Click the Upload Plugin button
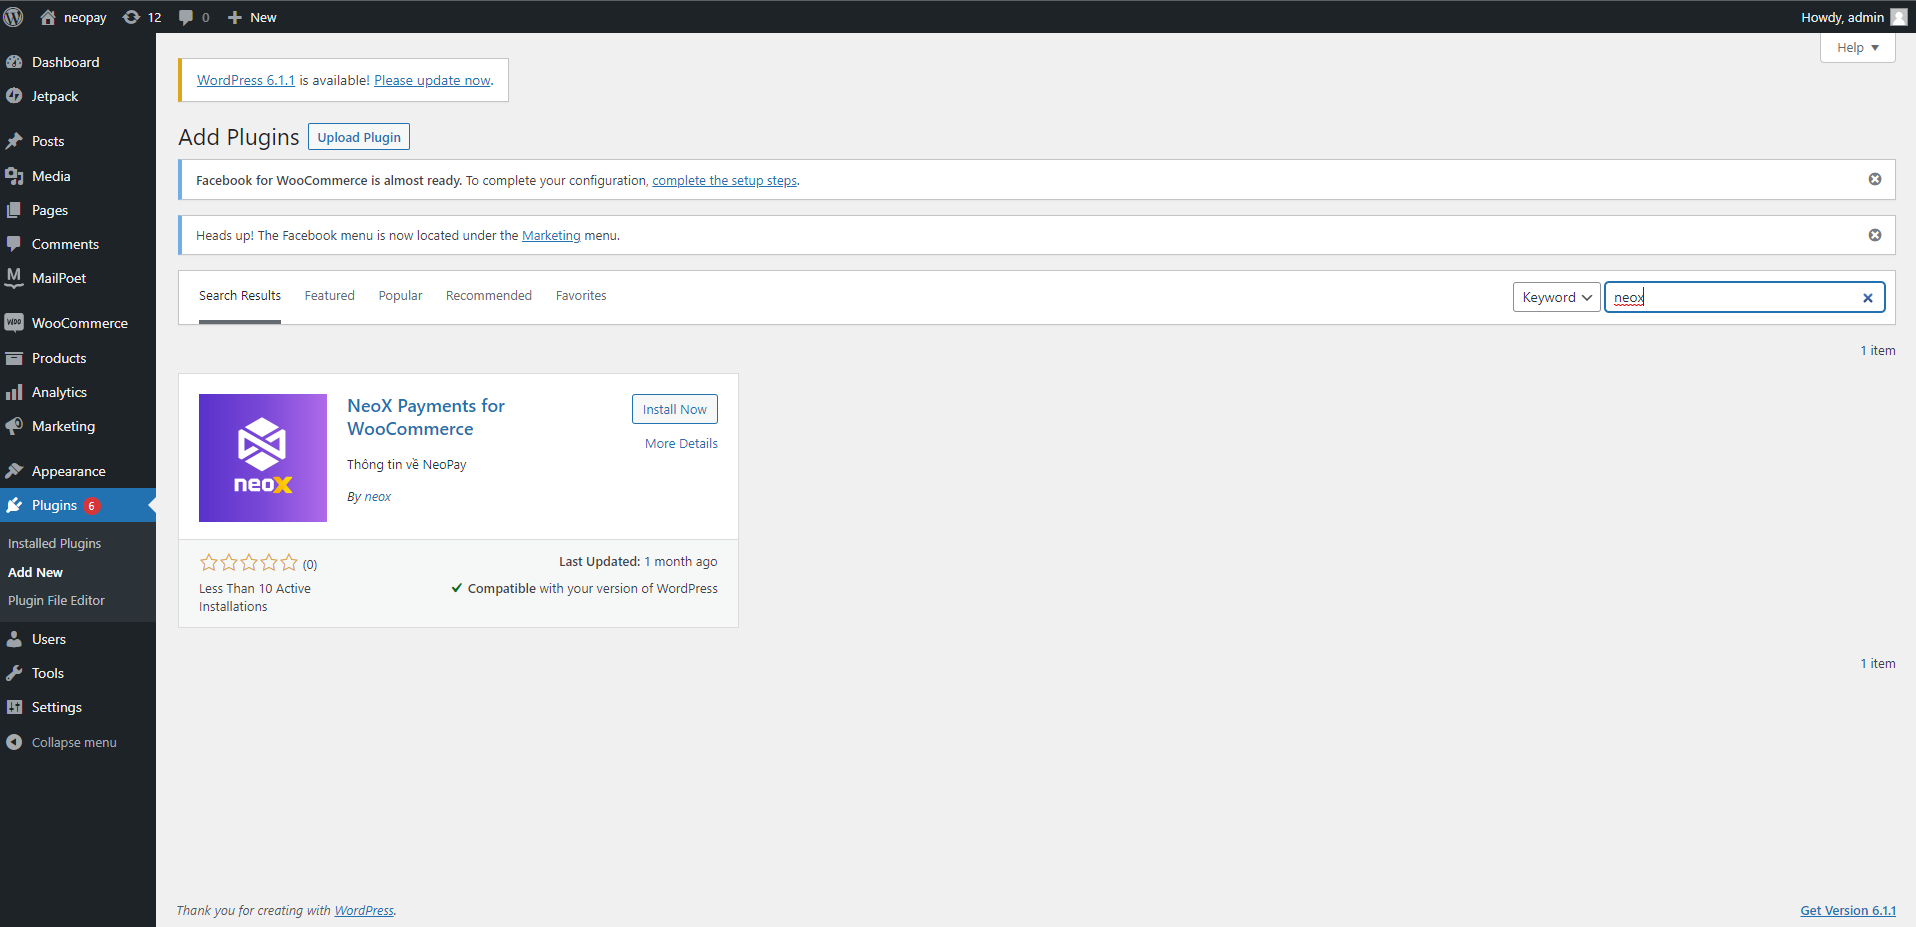 click(x=359, y=137)
